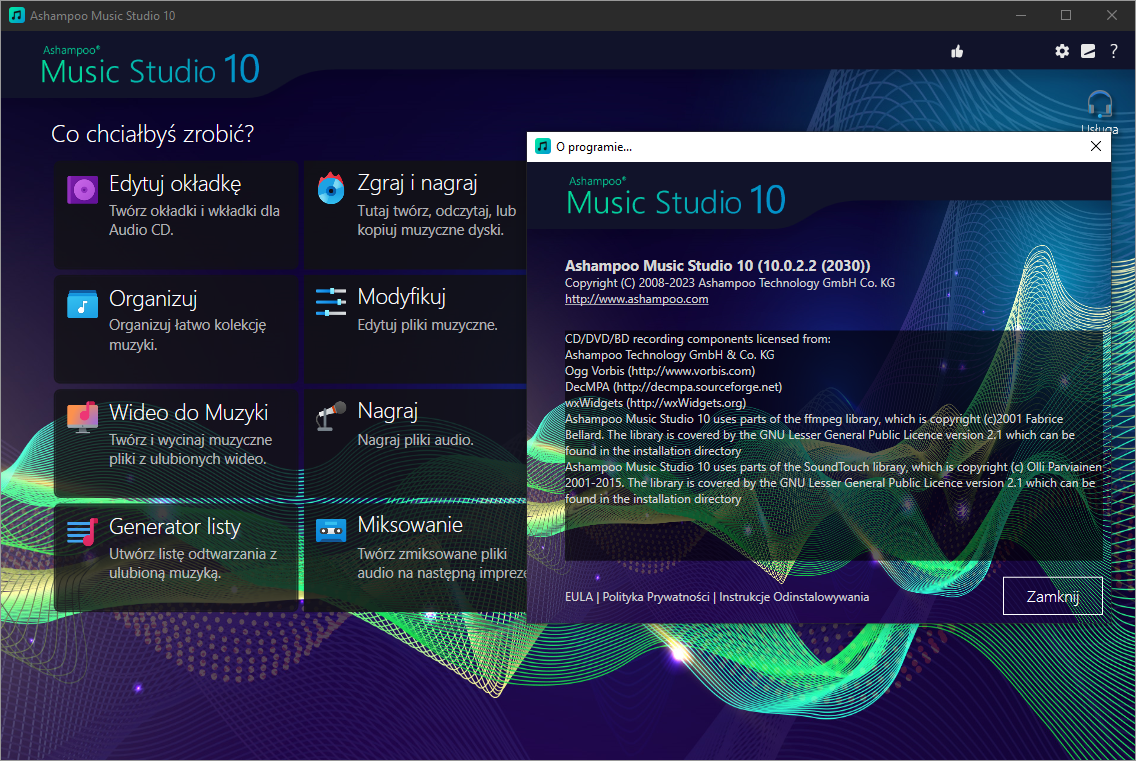Select the Modyfikuj tile heading
1136x761 pixels.
(x=401, y=297)
